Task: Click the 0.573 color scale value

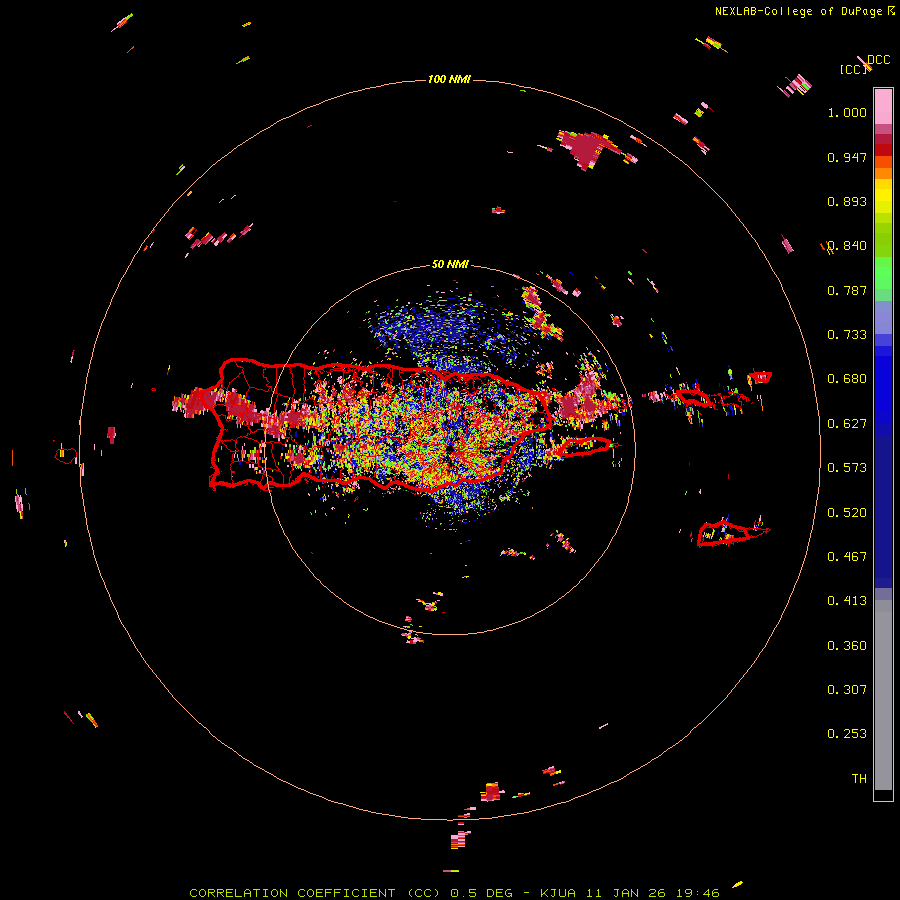Action: pyautogui.click(x=847, y=468)
